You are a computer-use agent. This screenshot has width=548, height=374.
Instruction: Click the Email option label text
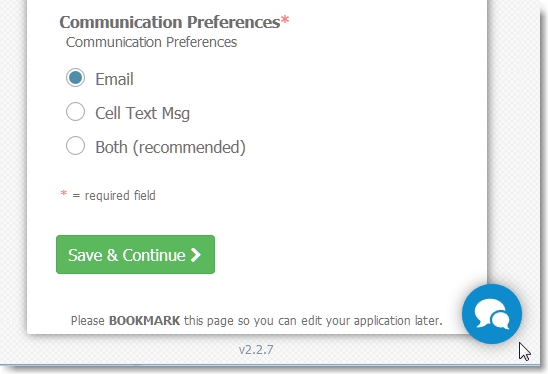[114, 79]
